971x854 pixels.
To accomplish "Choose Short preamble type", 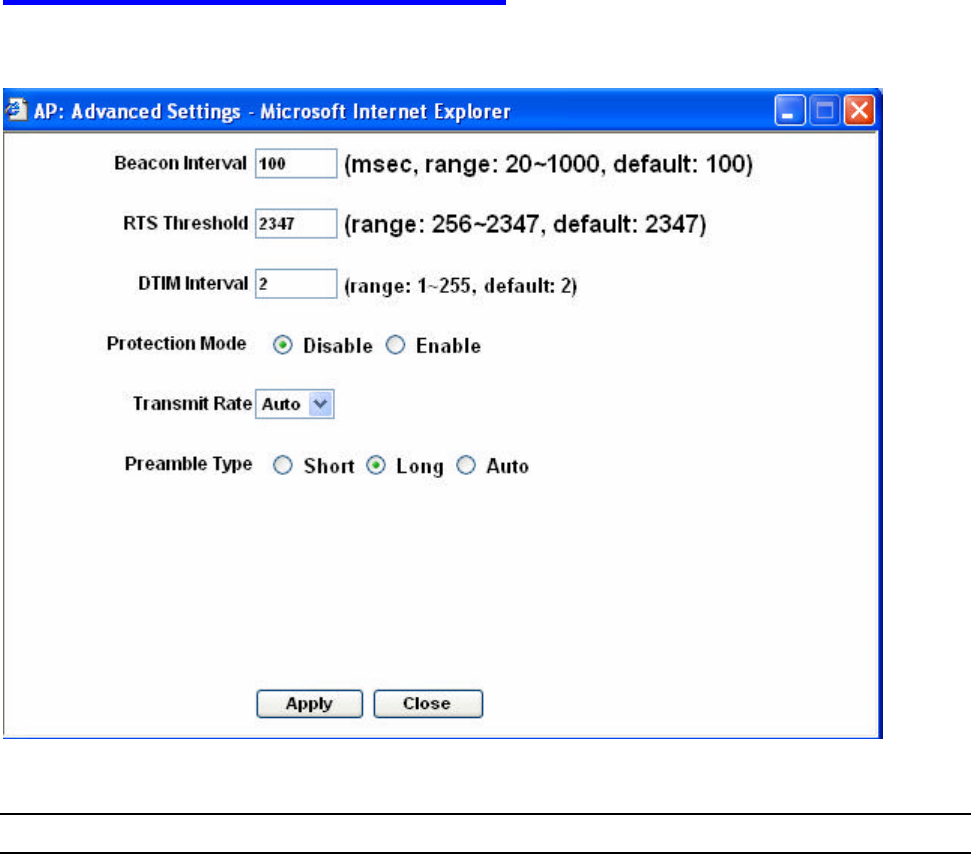I will [x=282, y=465].
